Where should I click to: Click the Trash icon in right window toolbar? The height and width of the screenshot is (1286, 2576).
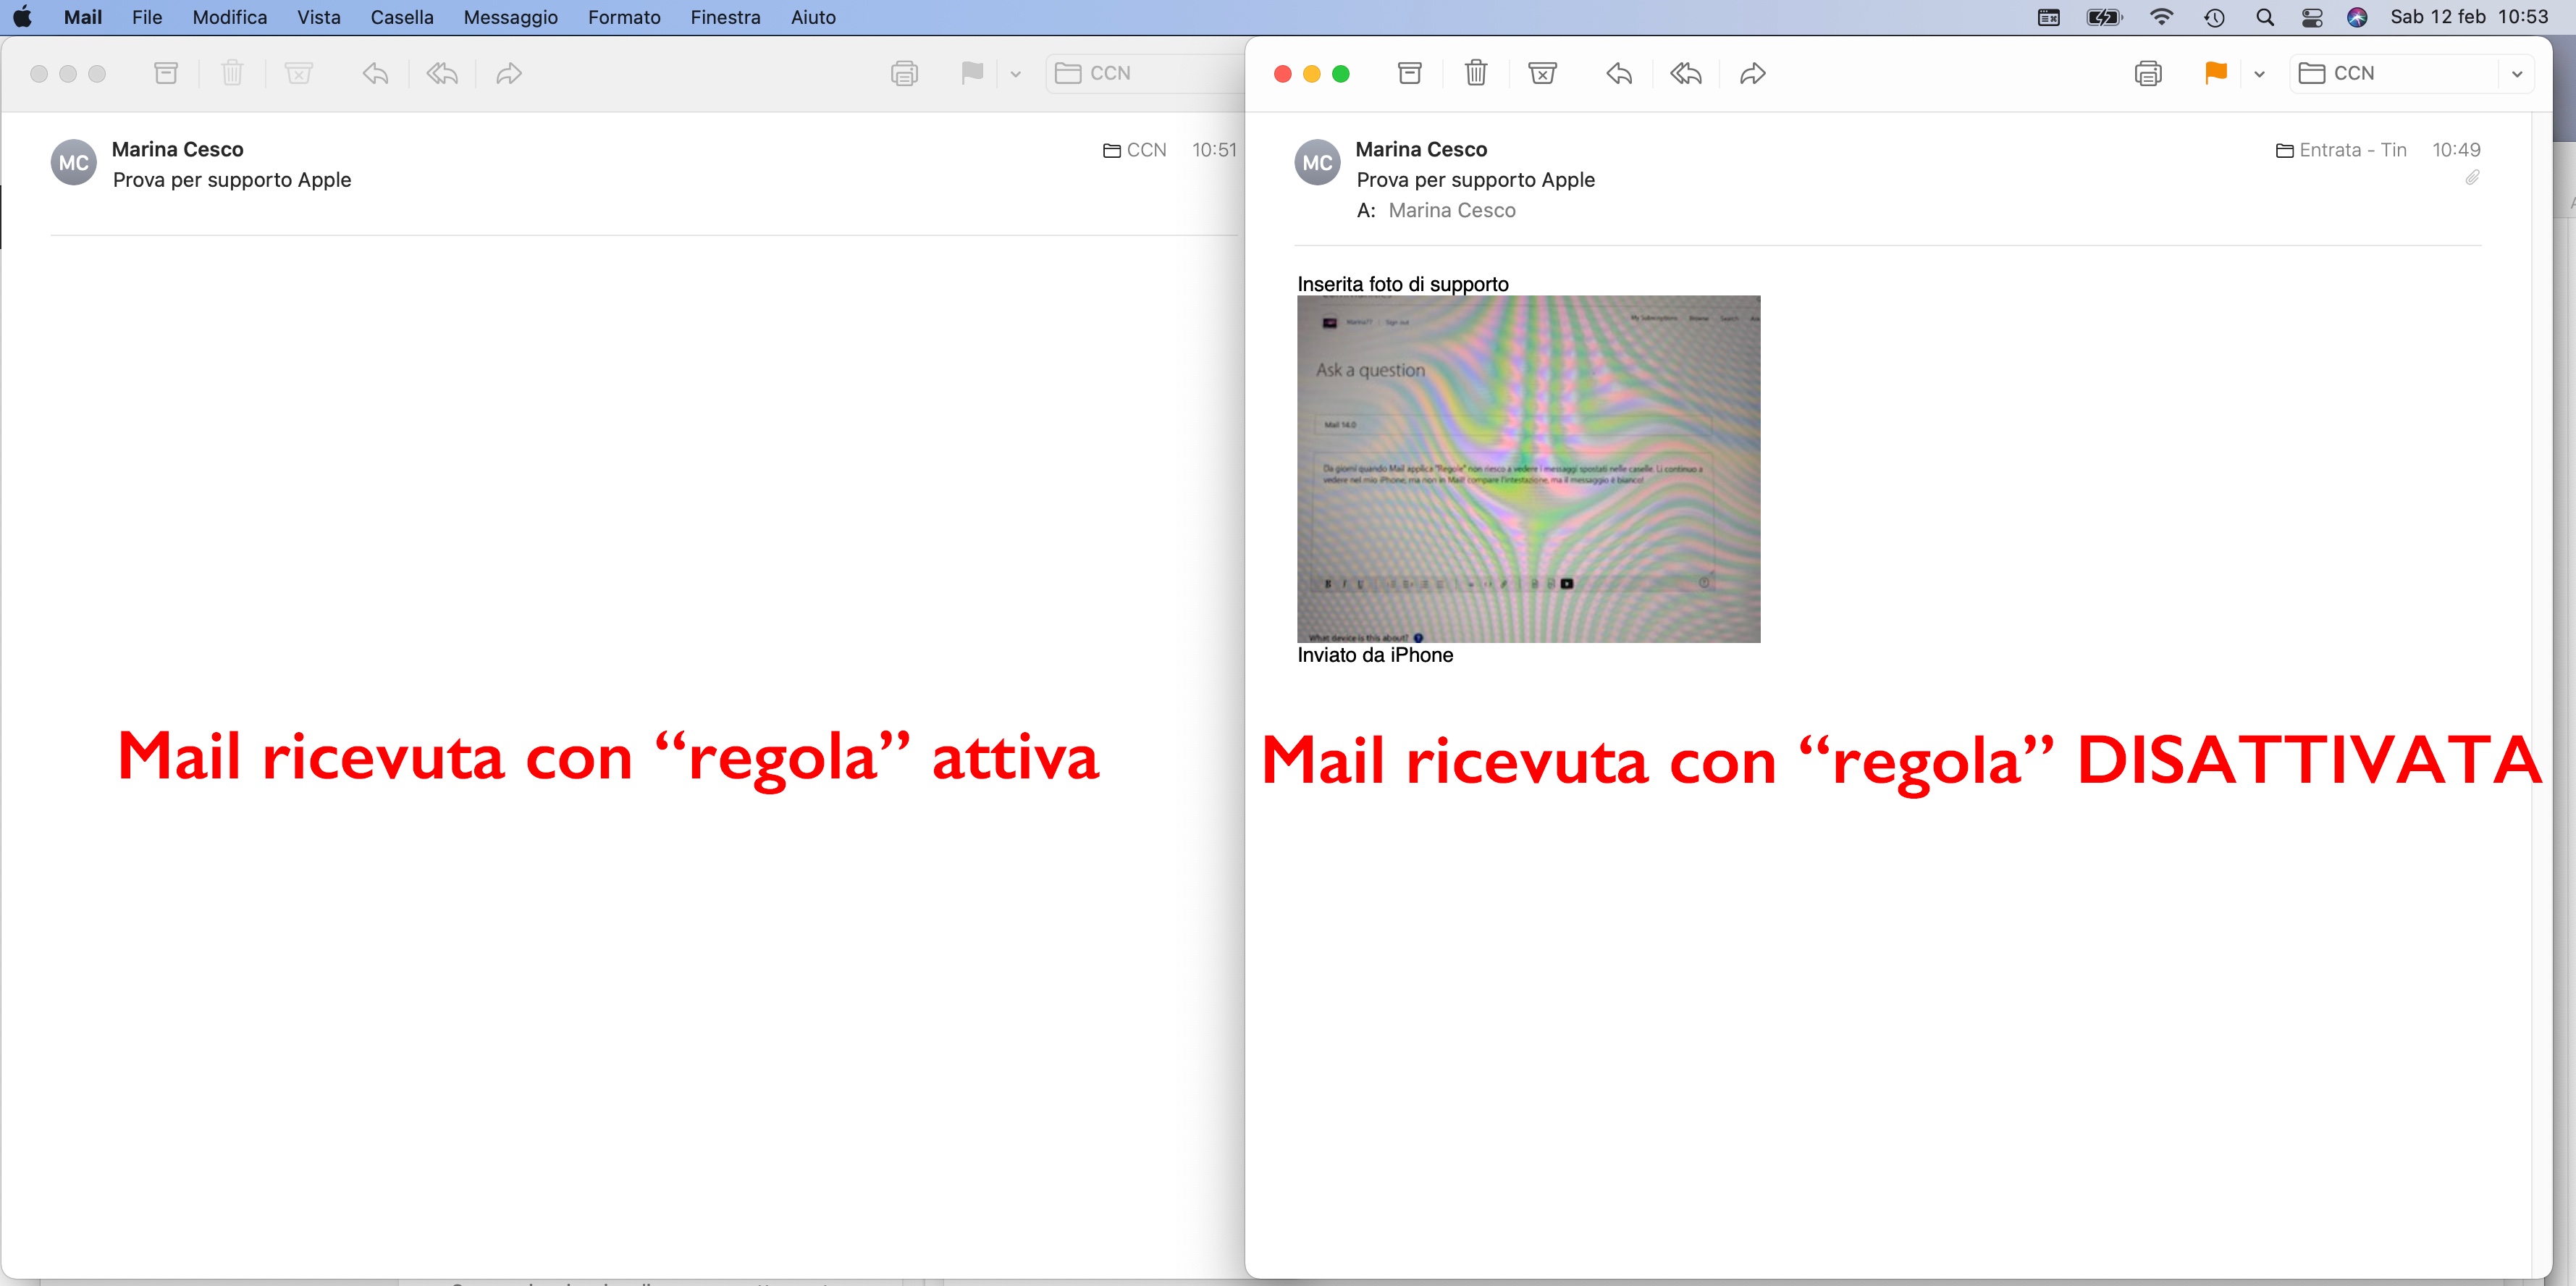[x=1475, y=73]
